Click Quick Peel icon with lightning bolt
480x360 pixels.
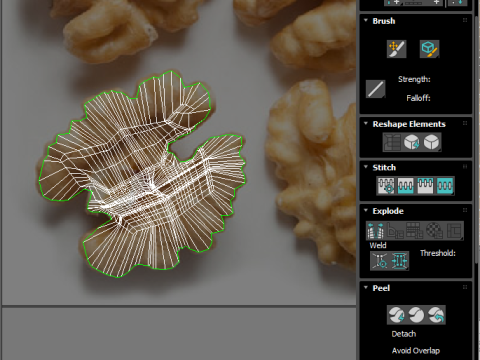(397, 315)
